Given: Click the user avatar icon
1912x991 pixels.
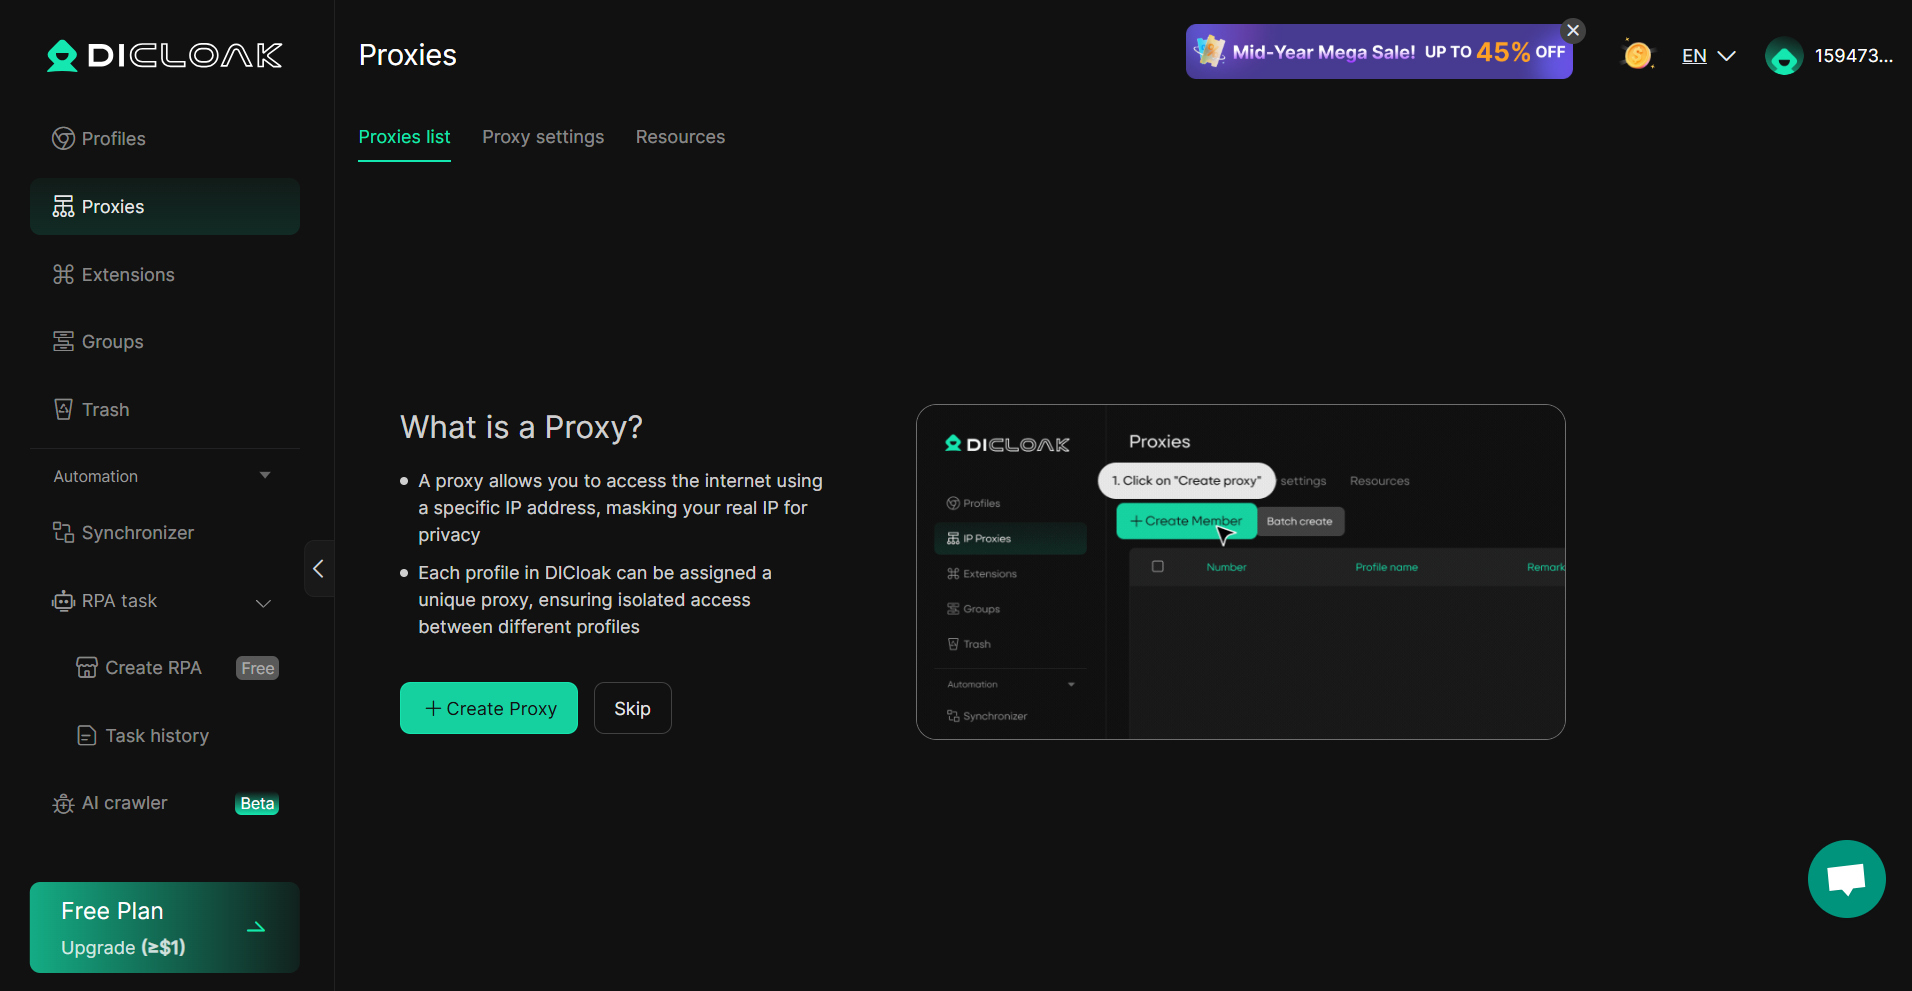Looking at the screenshot, I should tap(1784, 56).
